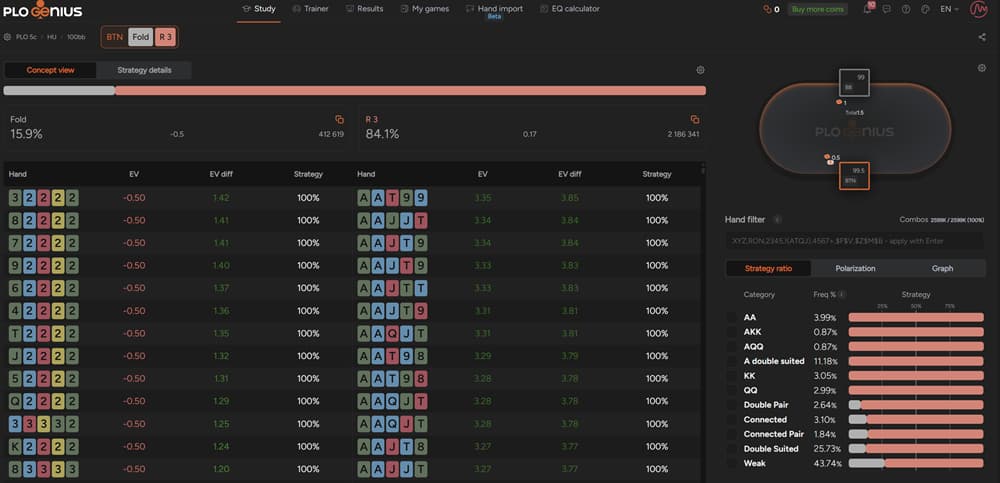1000x483 pixels.
Task: Select the Polarization tab
Action: (855, 269)
